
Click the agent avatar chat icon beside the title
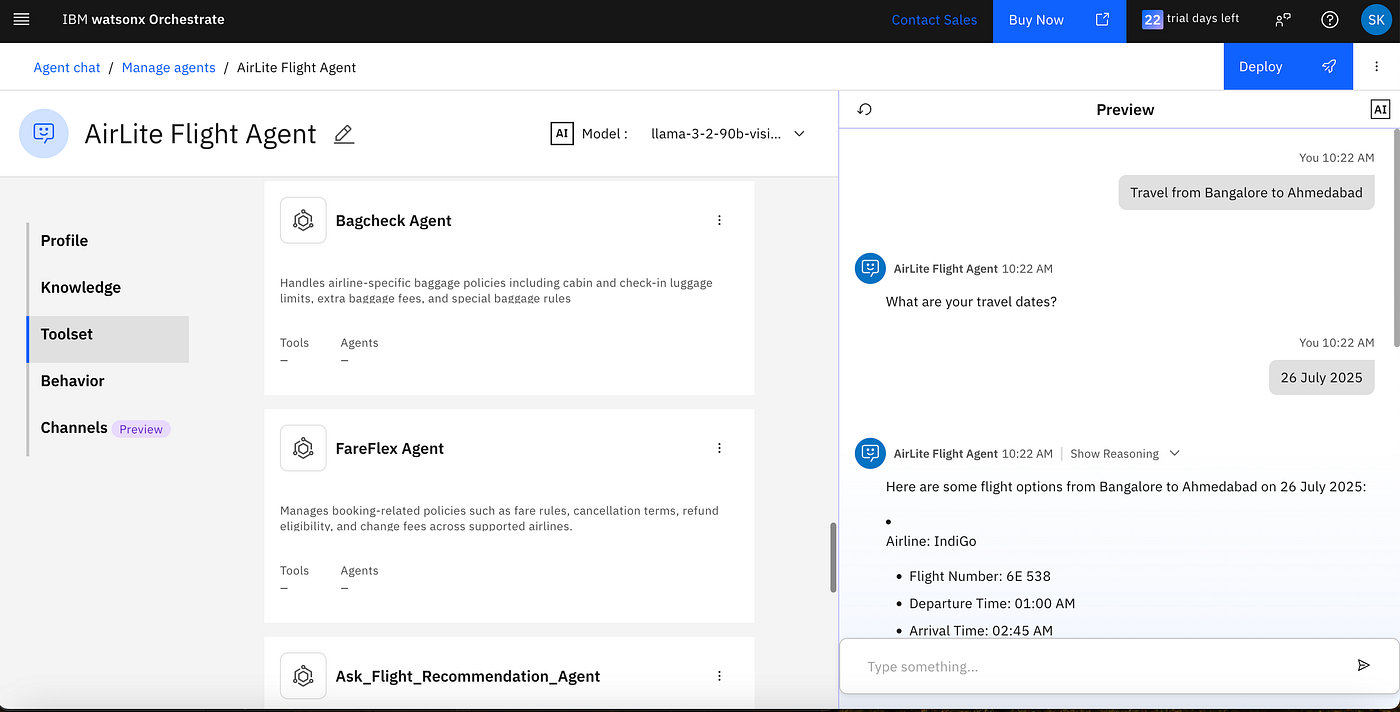44,133
